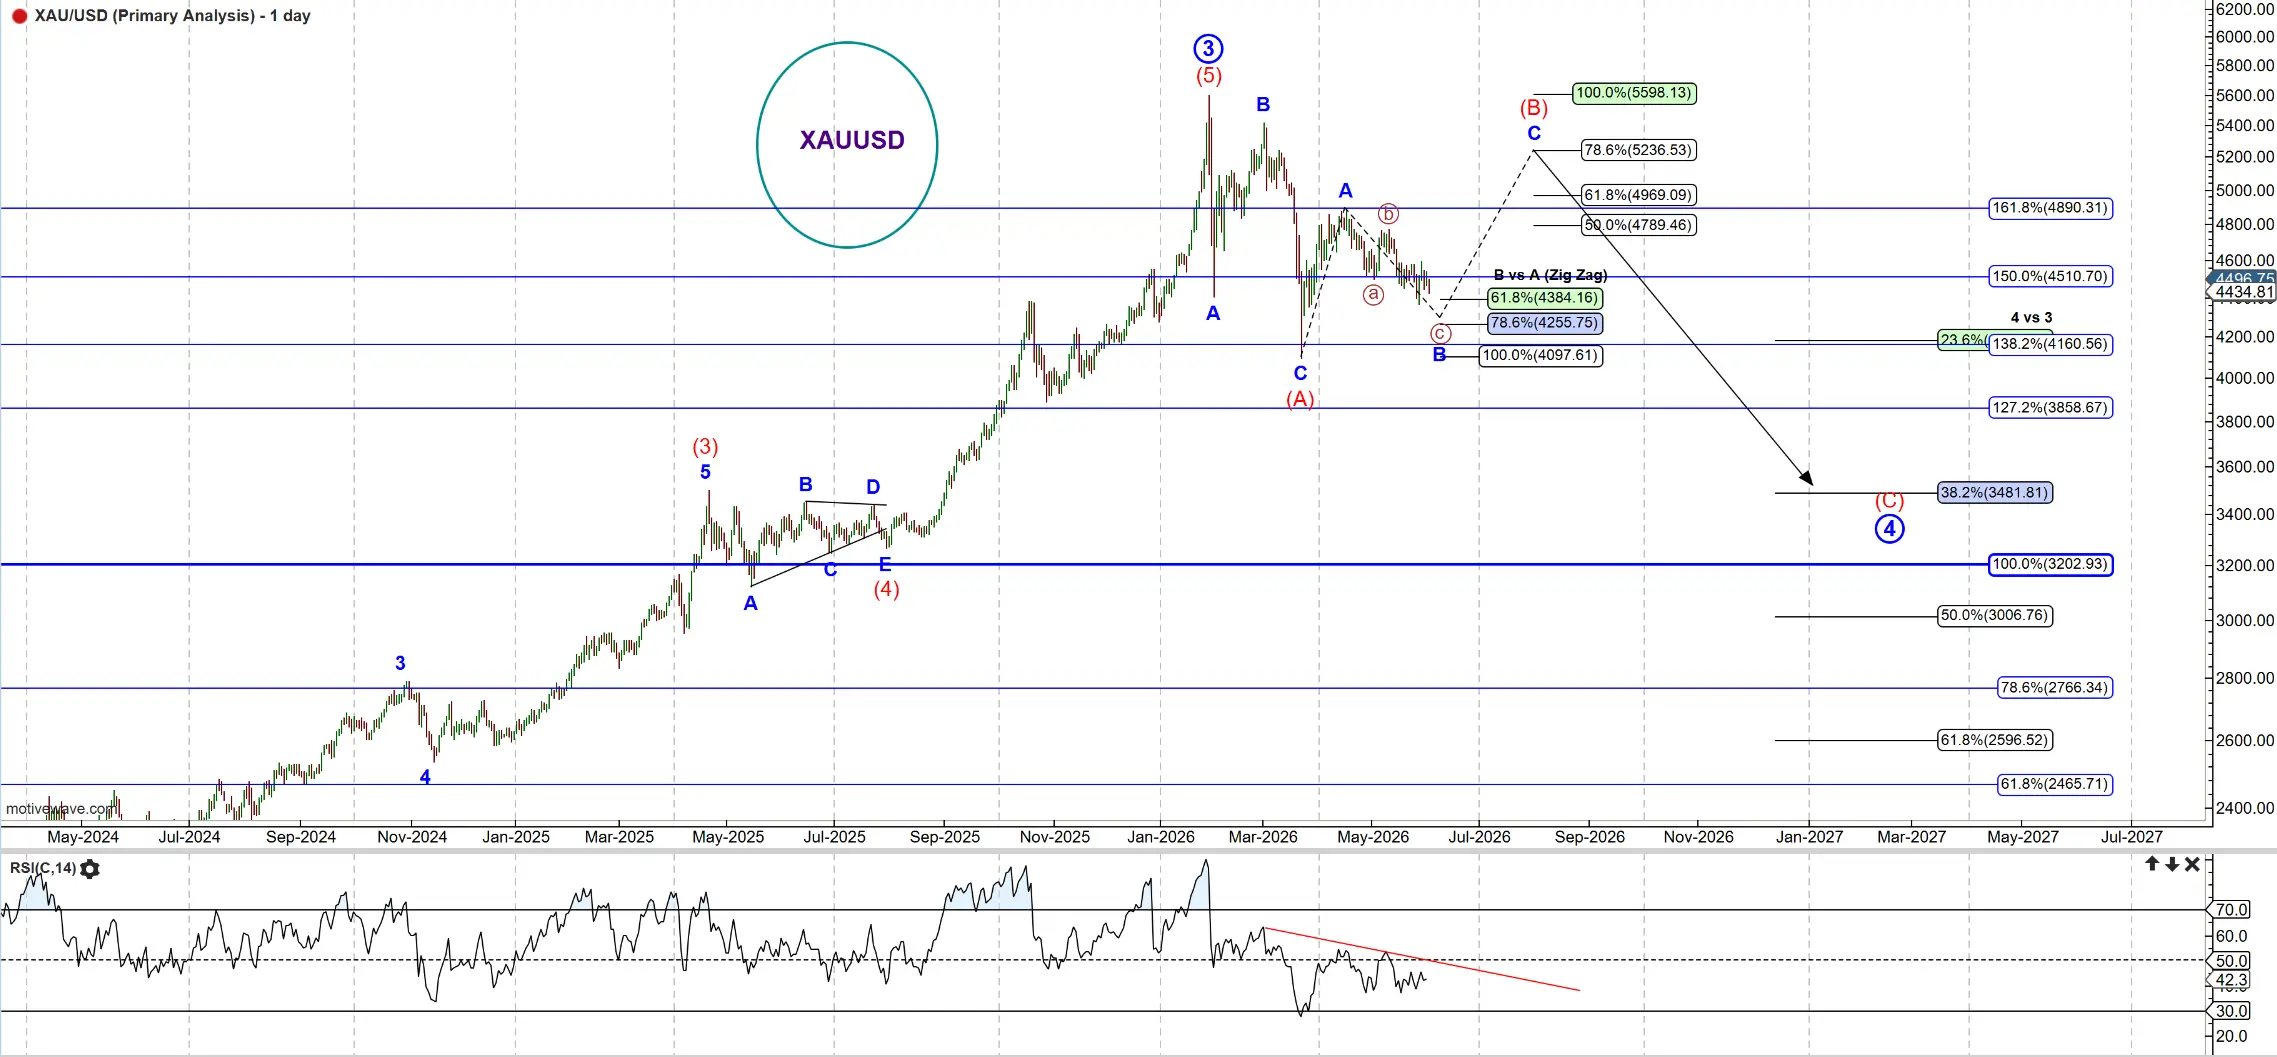The image size is (2277, 1057).
Task: Select red (4) wave label
Action: pyautogui.click(x=886, y=590)
